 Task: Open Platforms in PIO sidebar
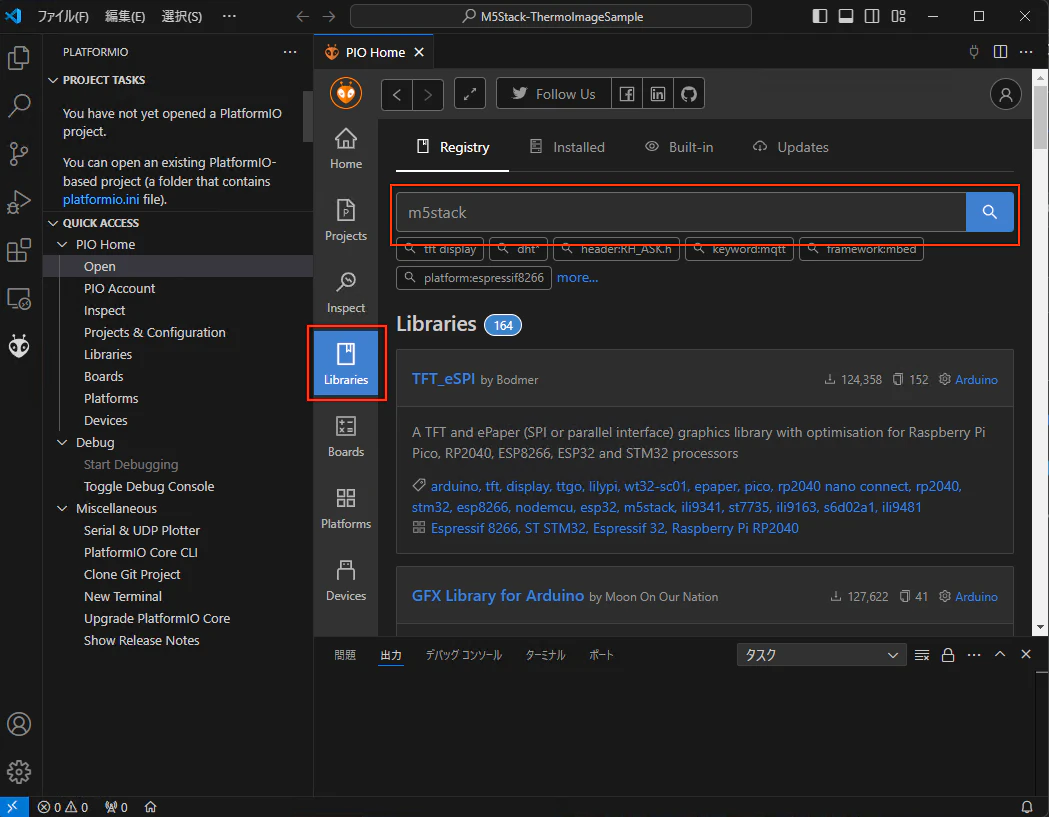(x=346, y=508)
